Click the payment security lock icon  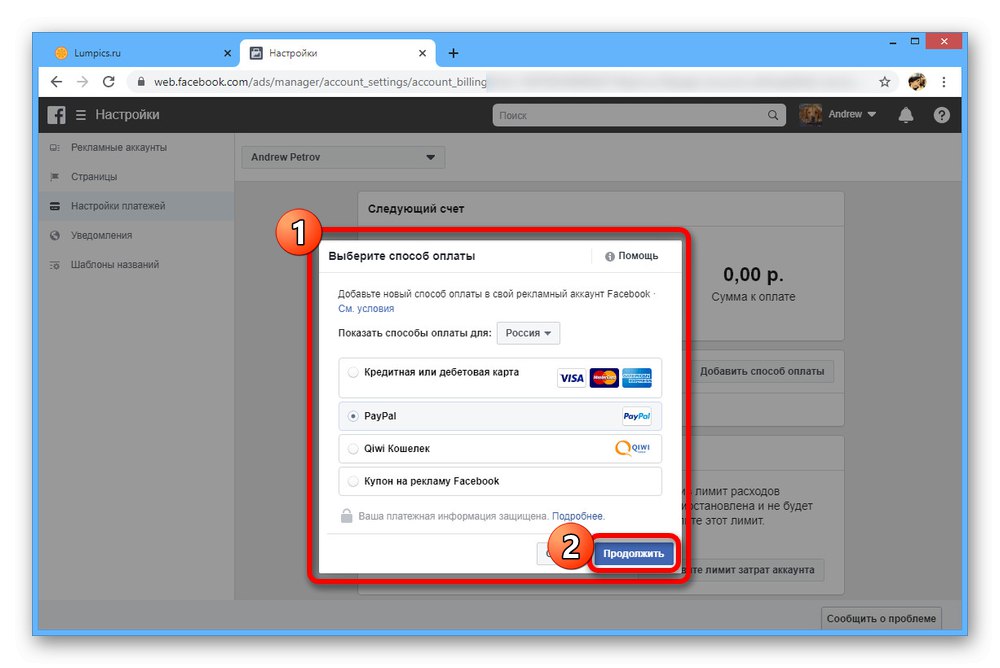[x=346, y=516]
